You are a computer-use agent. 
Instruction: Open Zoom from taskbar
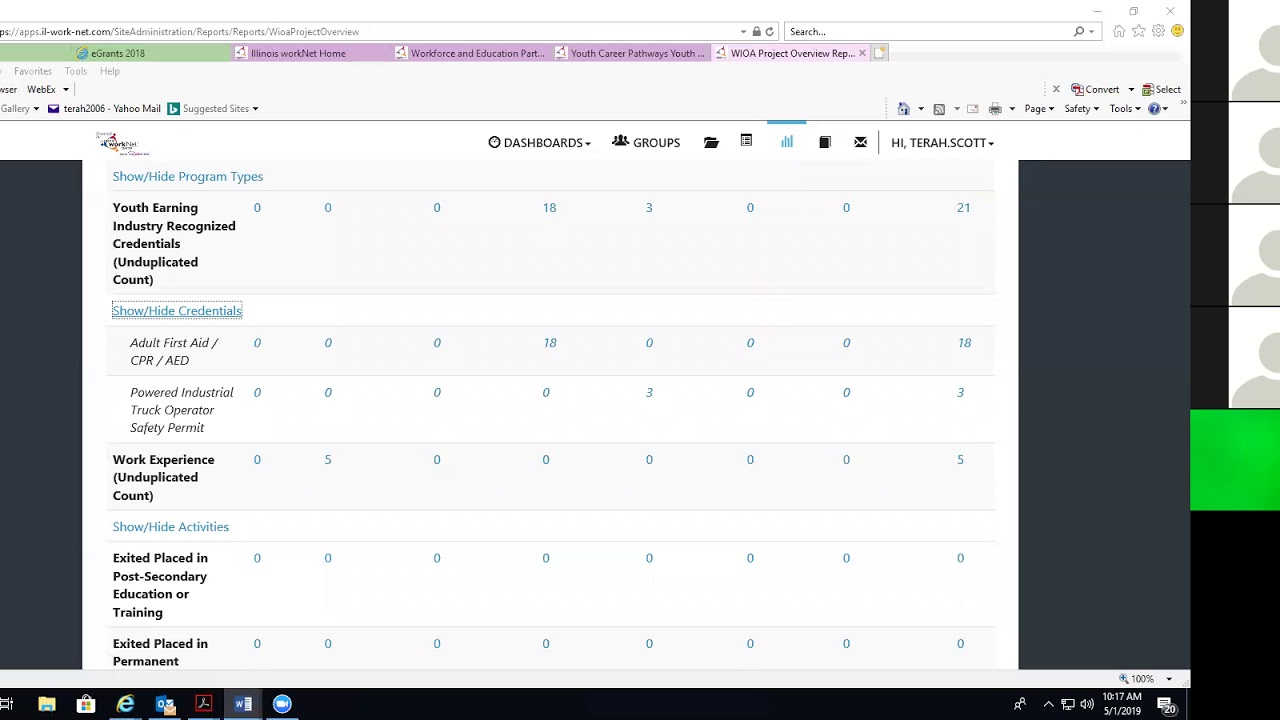click(282, 704)
